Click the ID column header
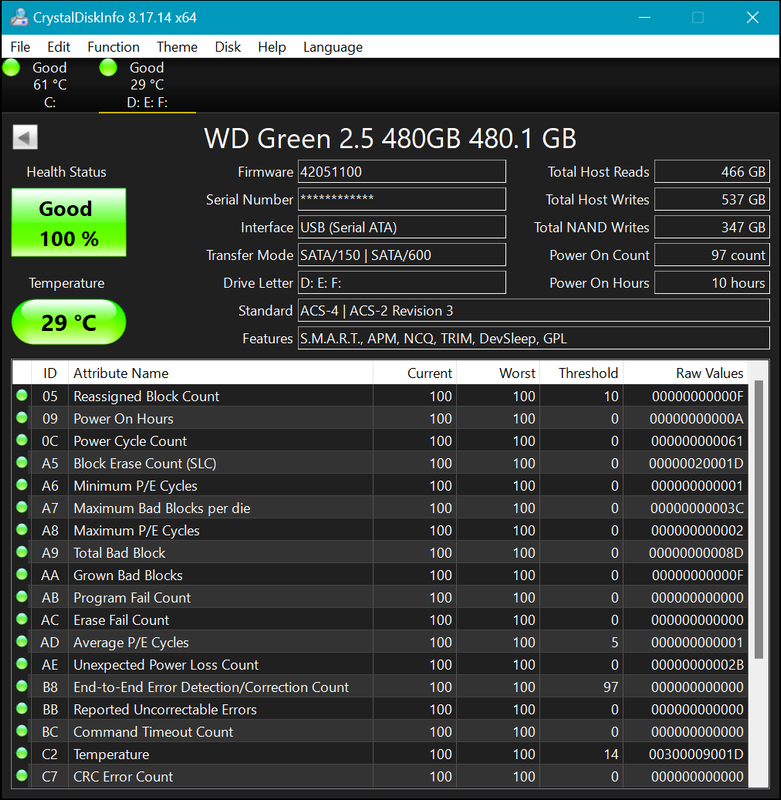The image size is (781, 800). tap(49, 373)
